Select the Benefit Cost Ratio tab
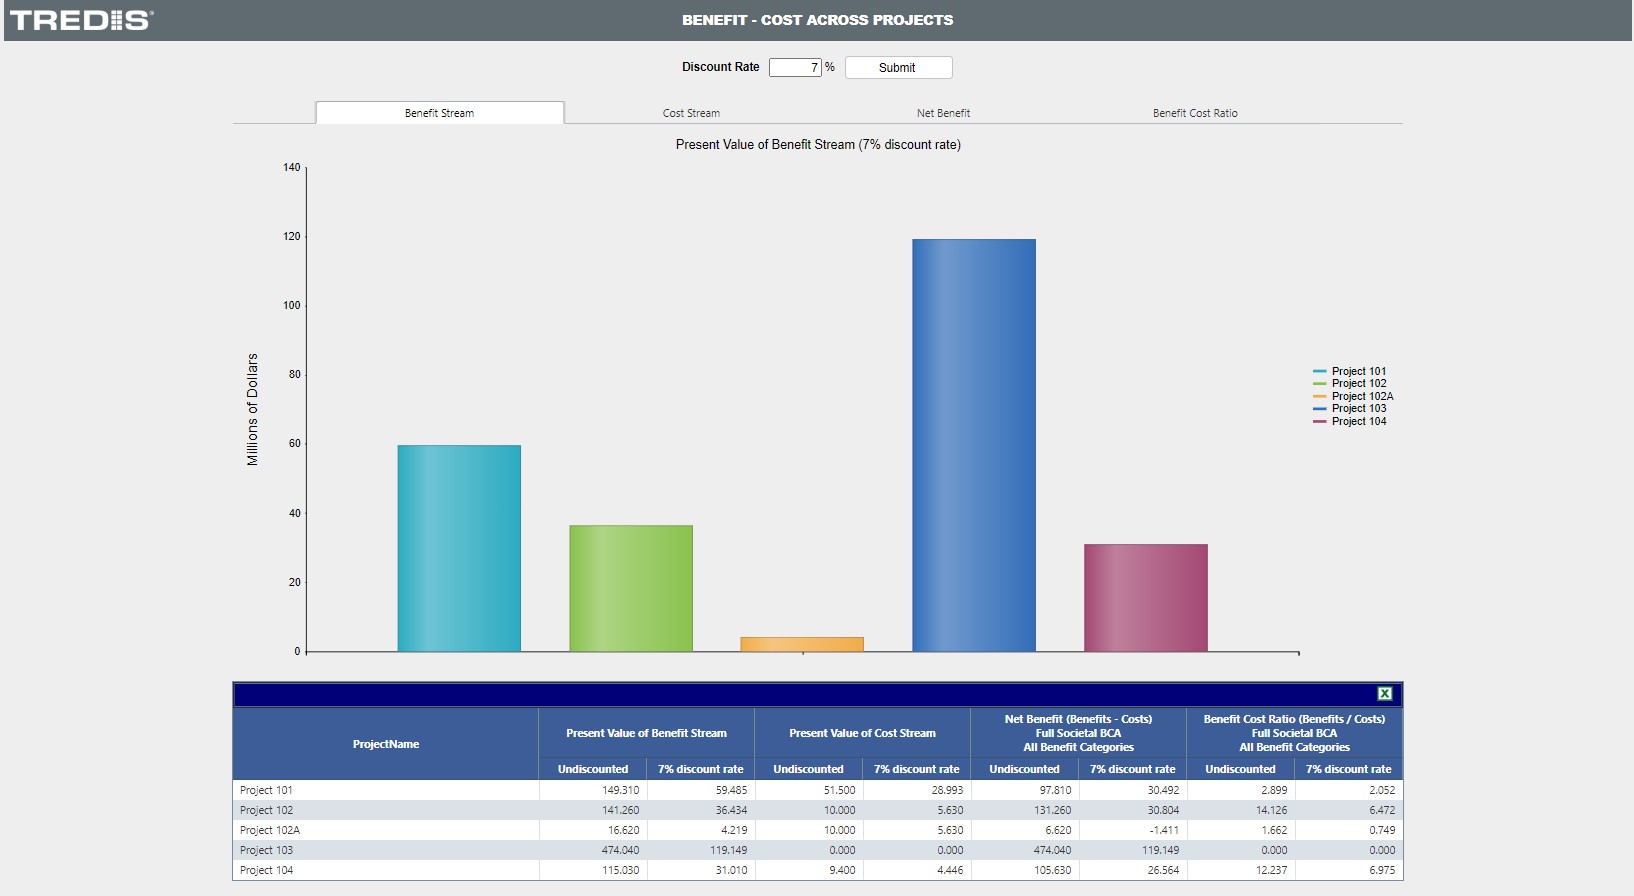This screenshot has width=1634, height=896. pos(1194,113)
